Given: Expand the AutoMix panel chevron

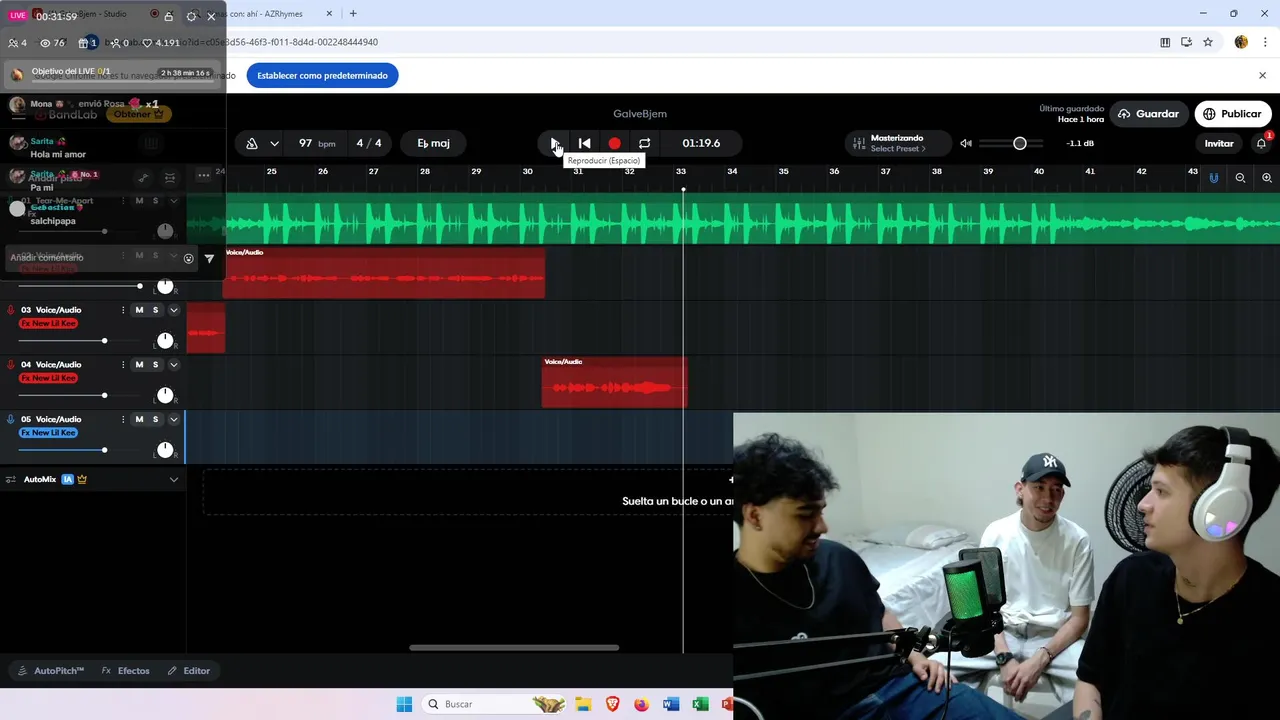Looking at the screenshot, I should (173, 480).
